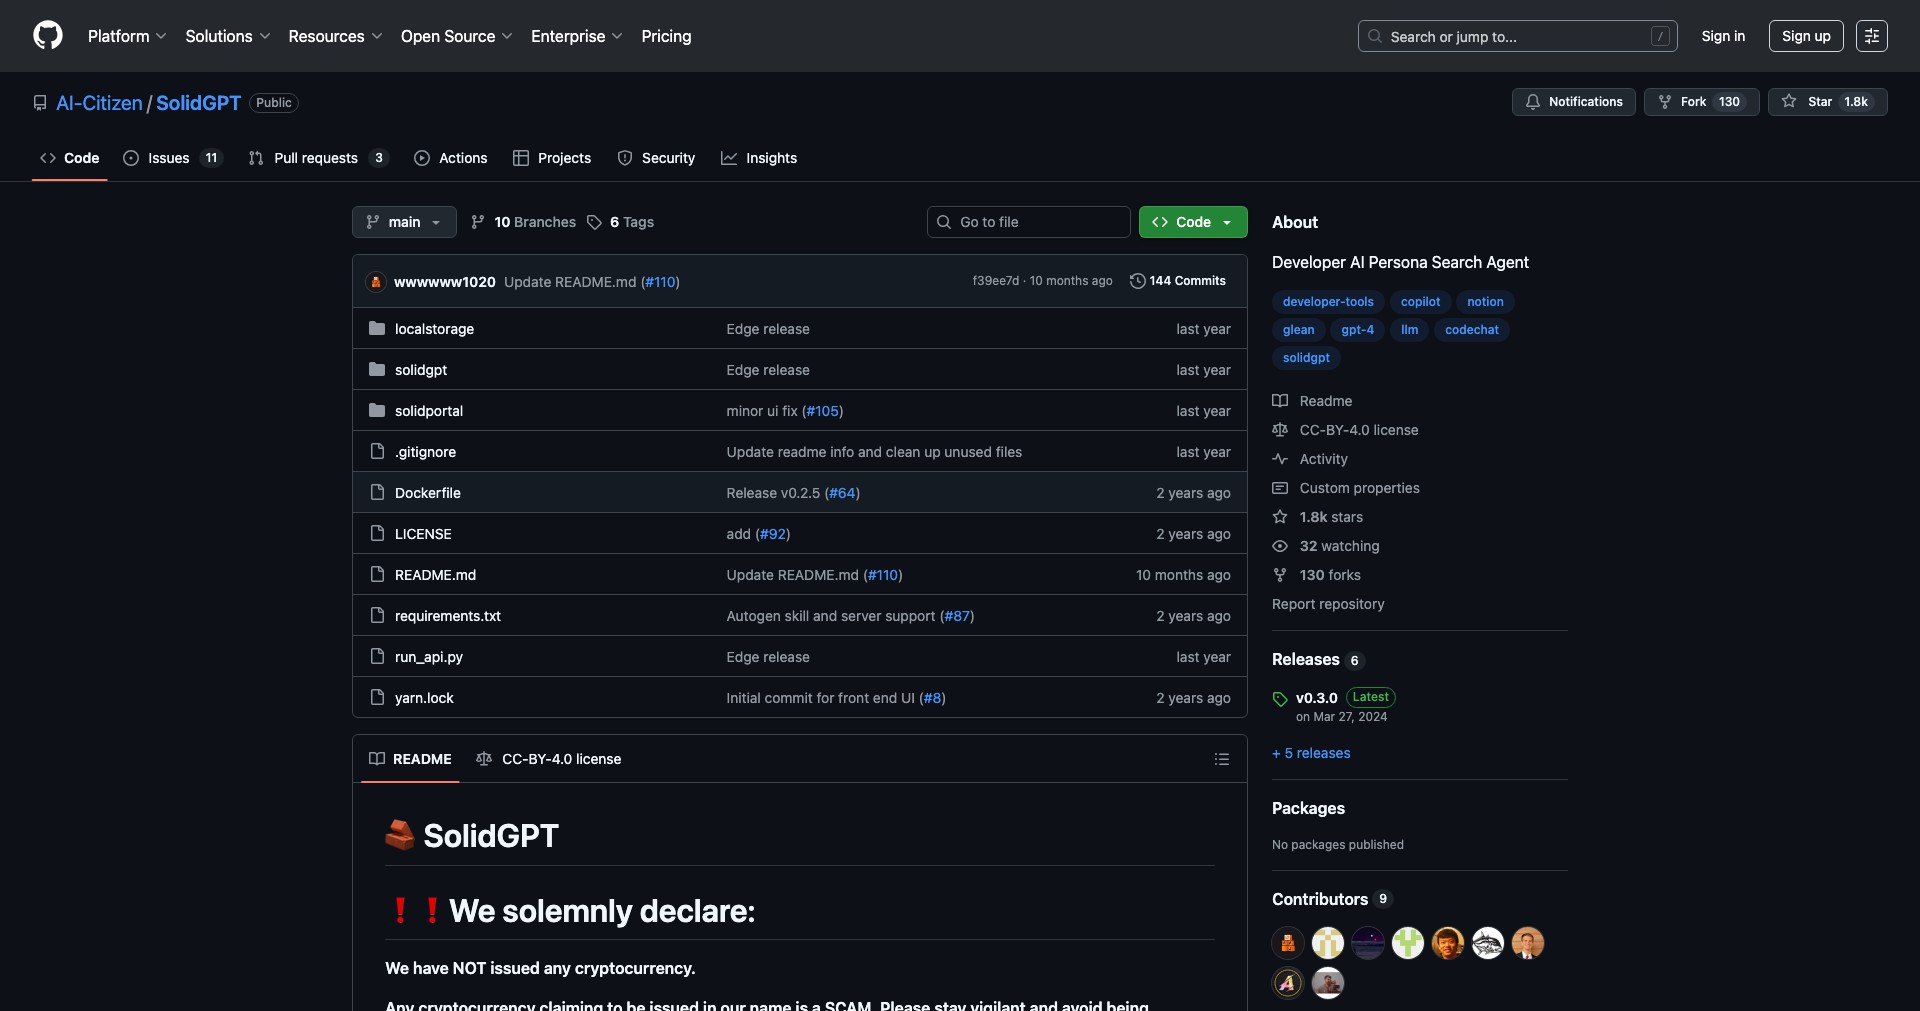The height and width of the screenshot is (1011, 1920).
Task: Click the Sign up button
Action: 1806,36
